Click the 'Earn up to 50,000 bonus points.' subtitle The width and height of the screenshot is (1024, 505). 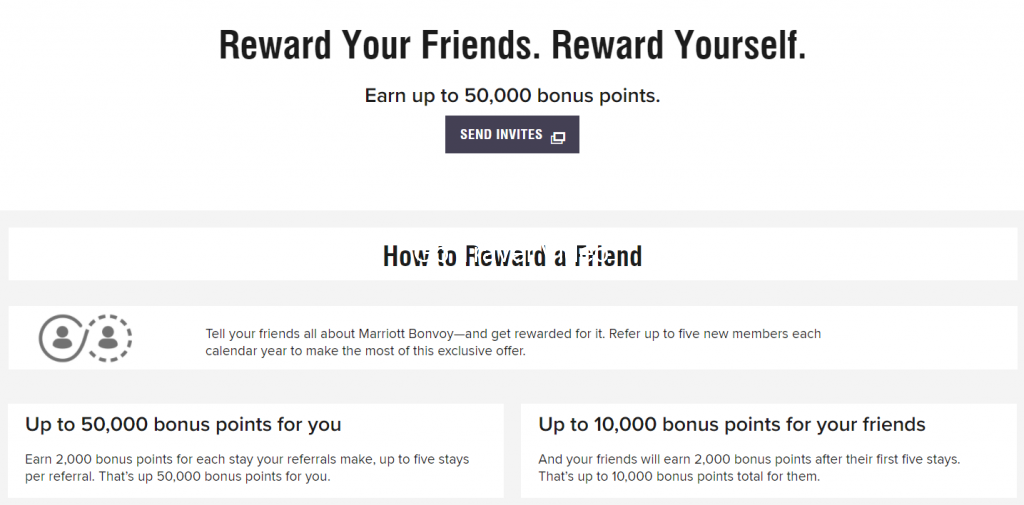pos(512,96)
